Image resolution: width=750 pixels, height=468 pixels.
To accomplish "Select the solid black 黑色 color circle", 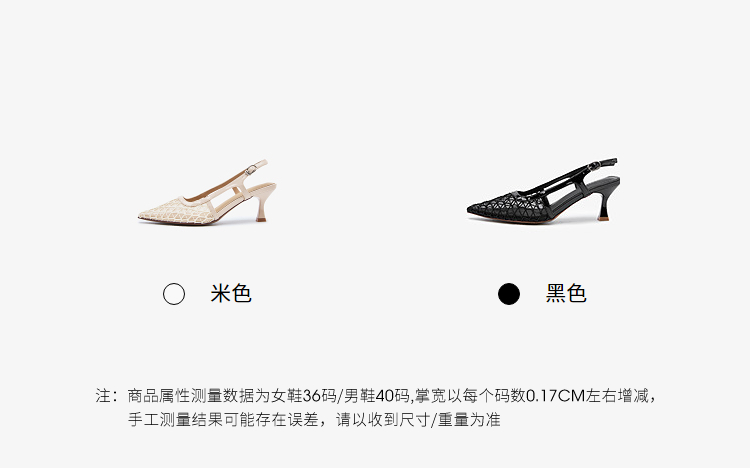I will point(508,294).
